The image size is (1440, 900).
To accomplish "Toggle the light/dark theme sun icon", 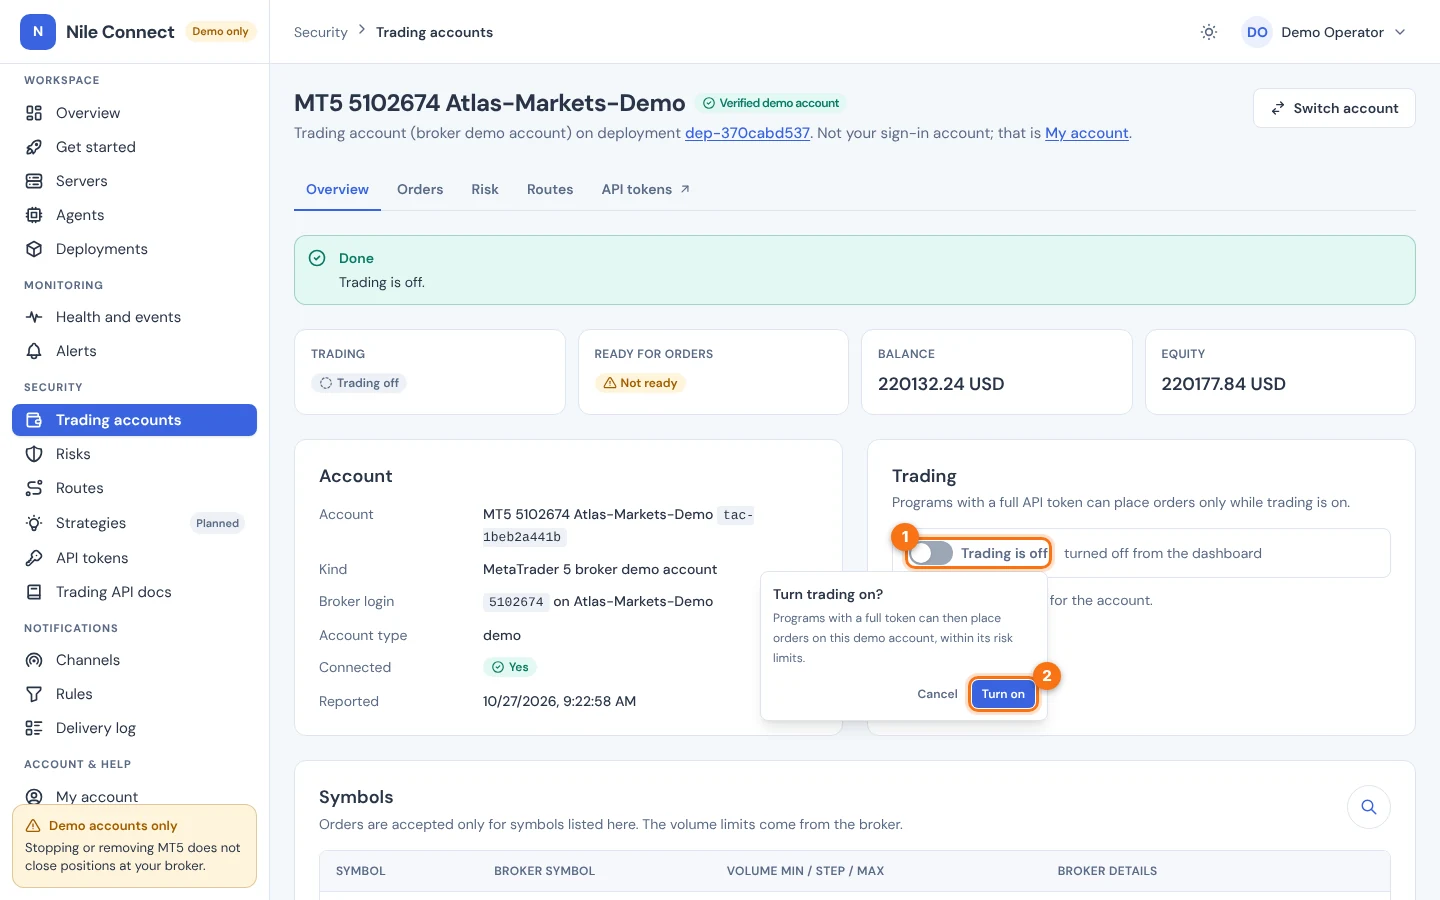I will pyautogui.click(x=1209, y=32).
